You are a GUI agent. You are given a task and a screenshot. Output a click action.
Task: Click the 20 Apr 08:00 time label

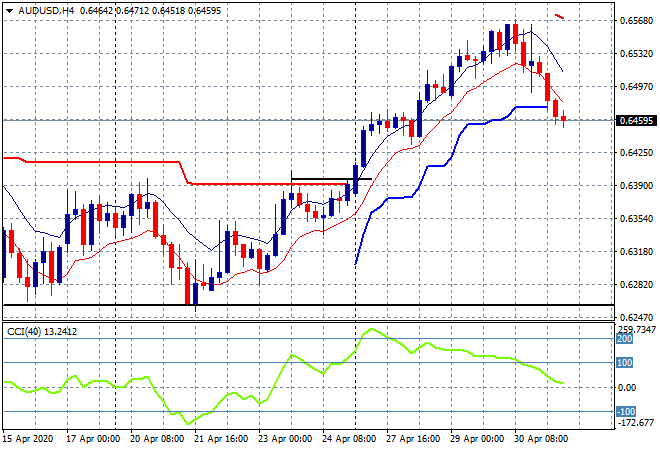click(x=157, y=439)
